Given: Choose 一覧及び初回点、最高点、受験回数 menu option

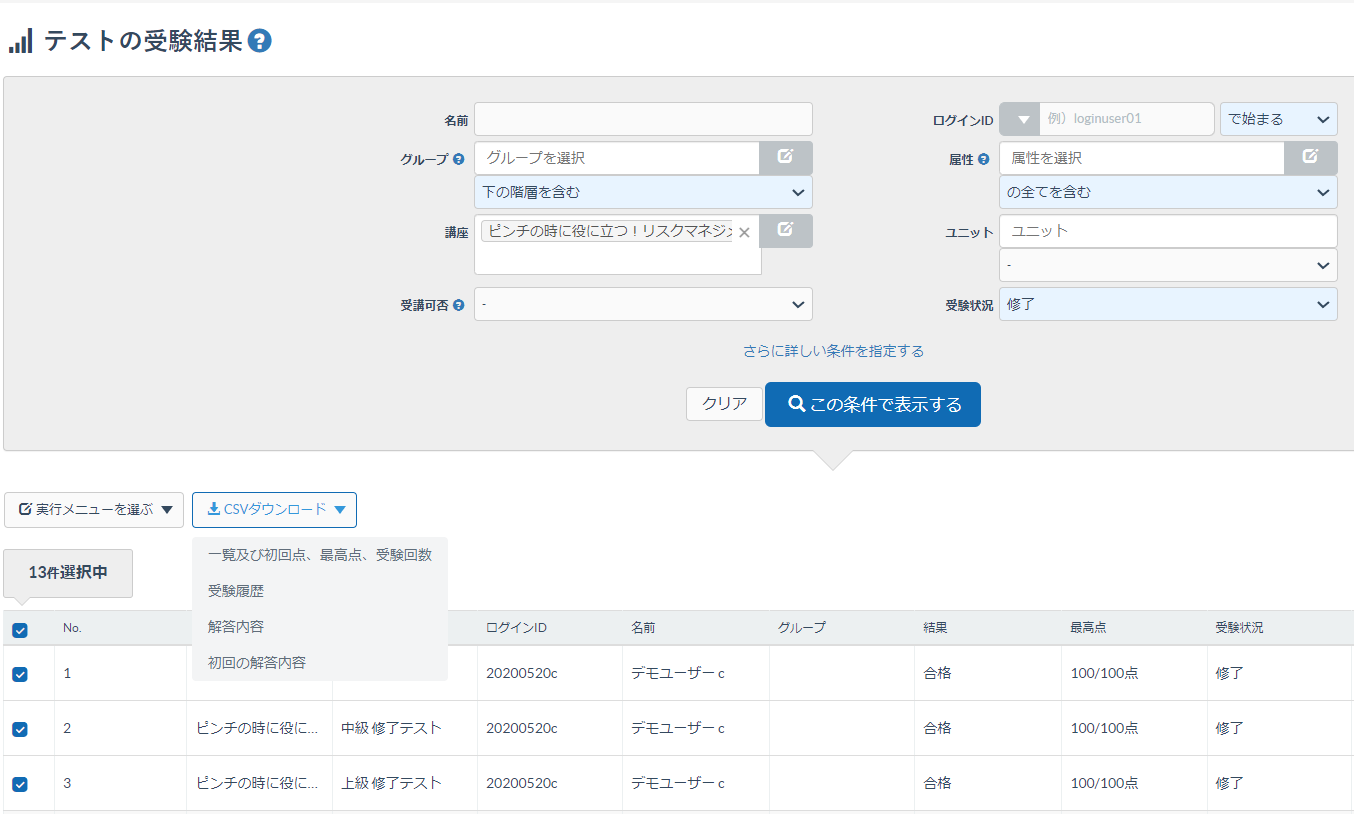Looking at the screenshot, I should point(320,555).
